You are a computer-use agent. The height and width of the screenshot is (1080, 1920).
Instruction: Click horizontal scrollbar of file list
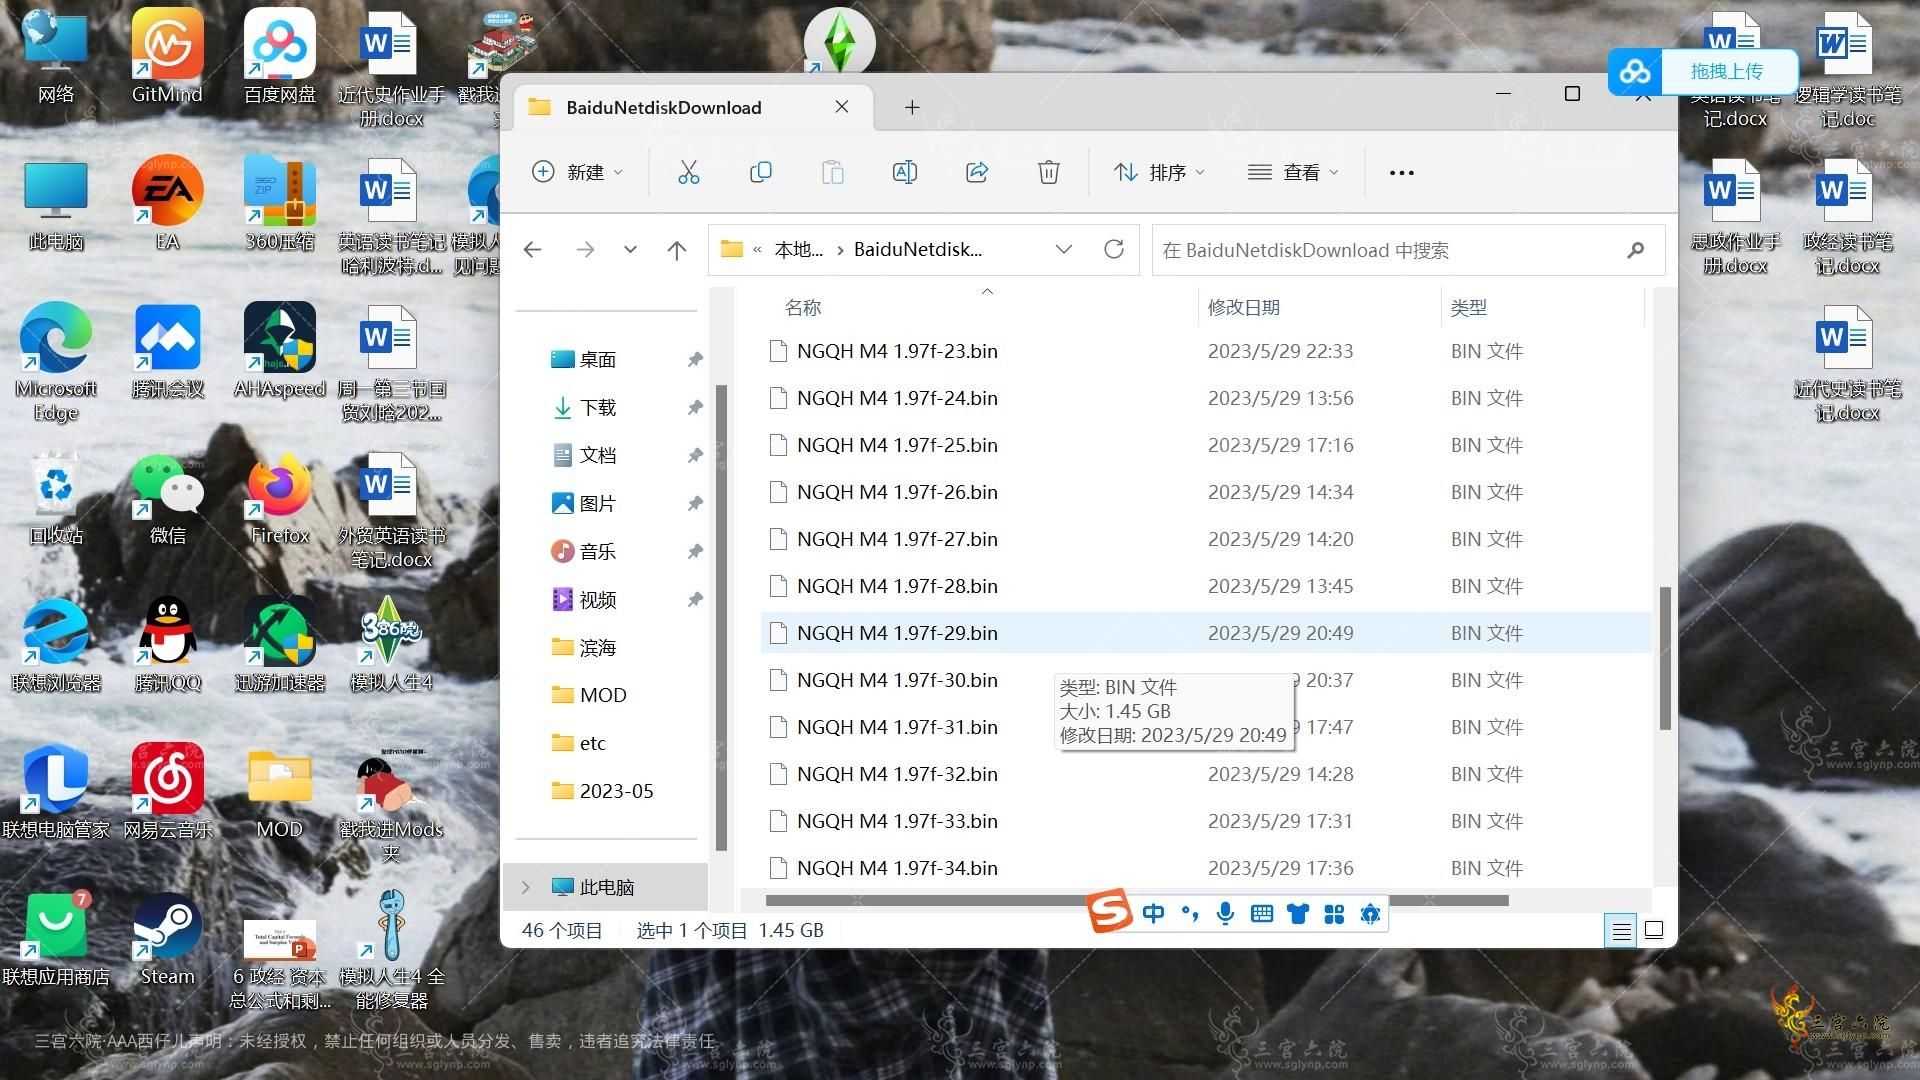tap(1137, 900)
